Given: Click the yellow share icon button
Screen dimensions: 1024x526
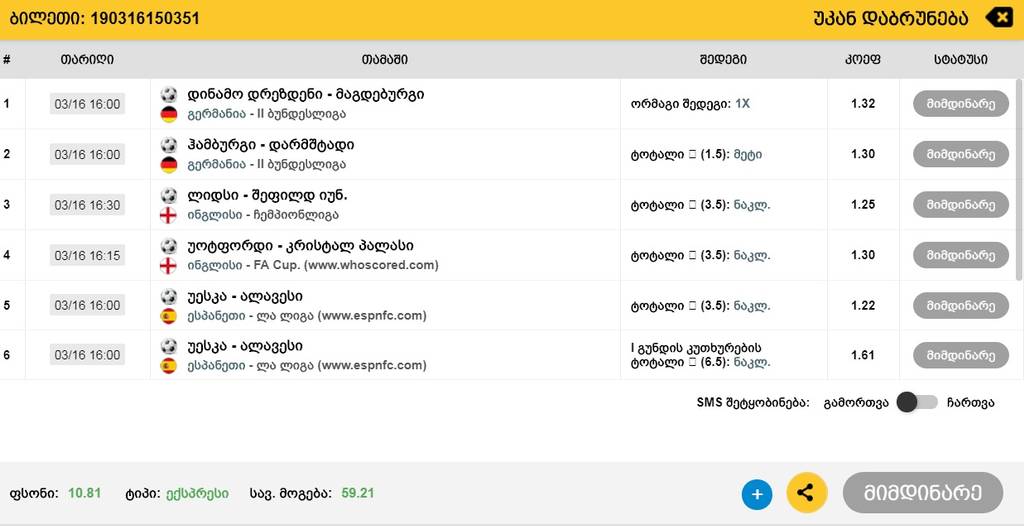Looking at the screenshot, I should pos(807,493).
